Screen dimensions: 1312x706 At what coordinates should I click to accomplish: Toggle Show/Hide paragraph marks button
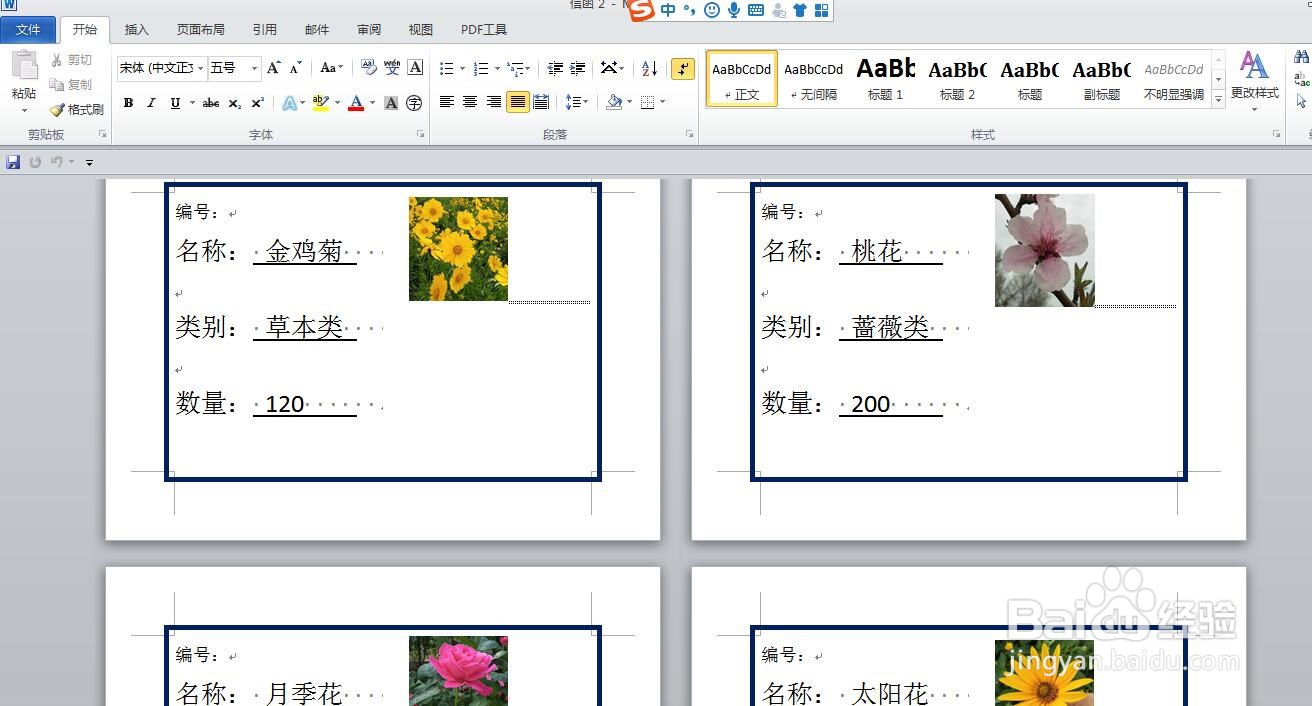click(x=683, y=68)
